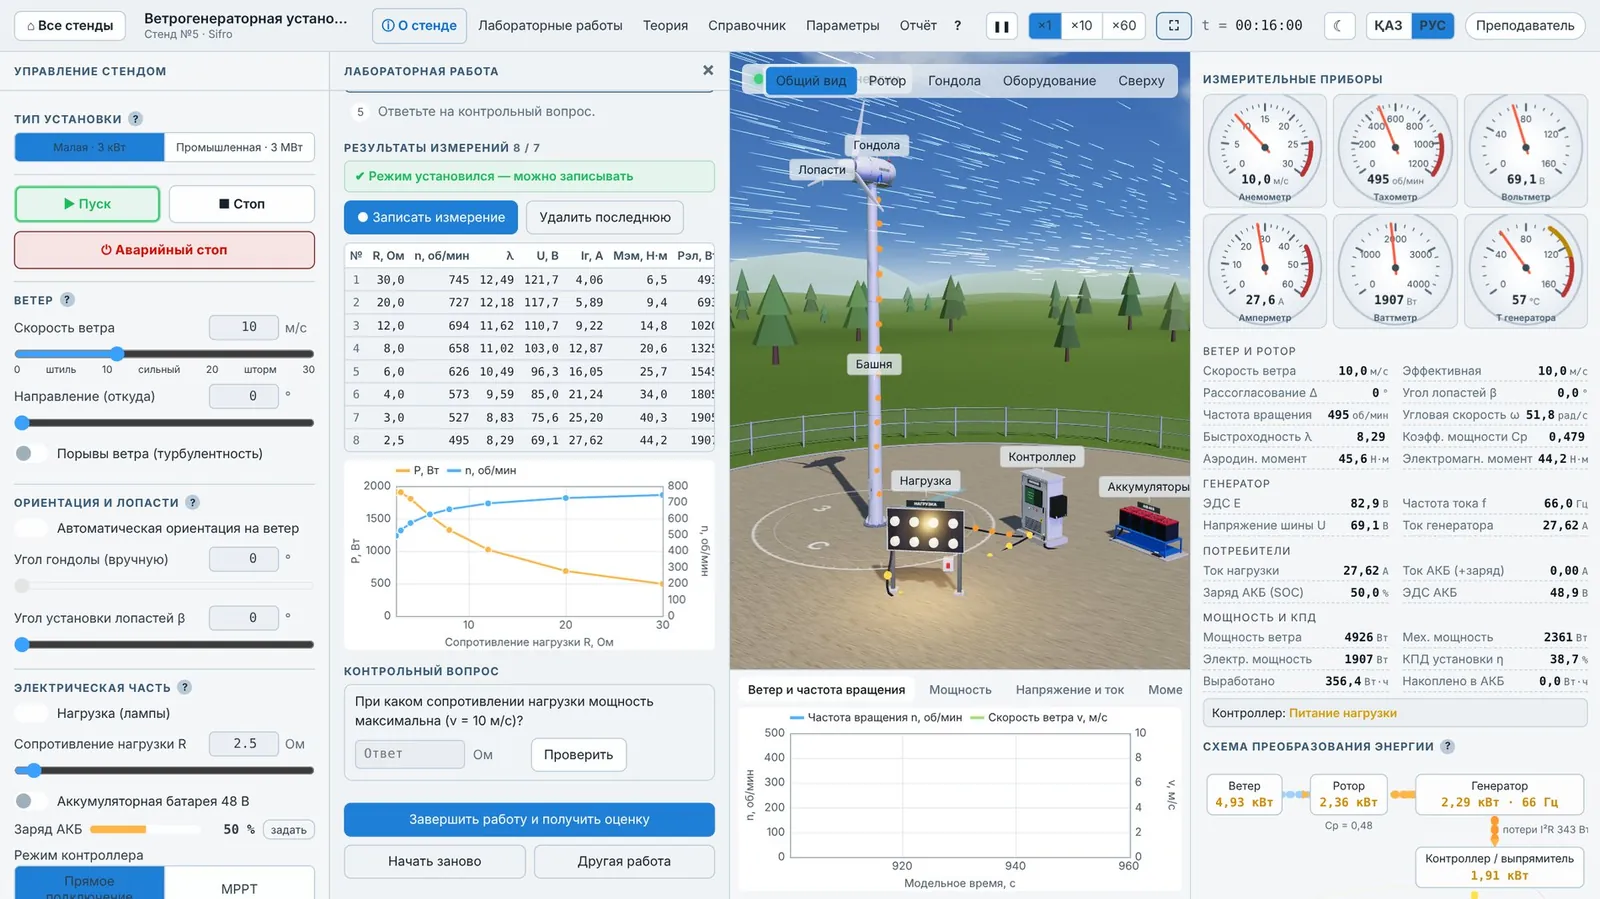Pause the simulation with the pause icon
This screenshot has width=1600, height=899.
(1001, 26)
